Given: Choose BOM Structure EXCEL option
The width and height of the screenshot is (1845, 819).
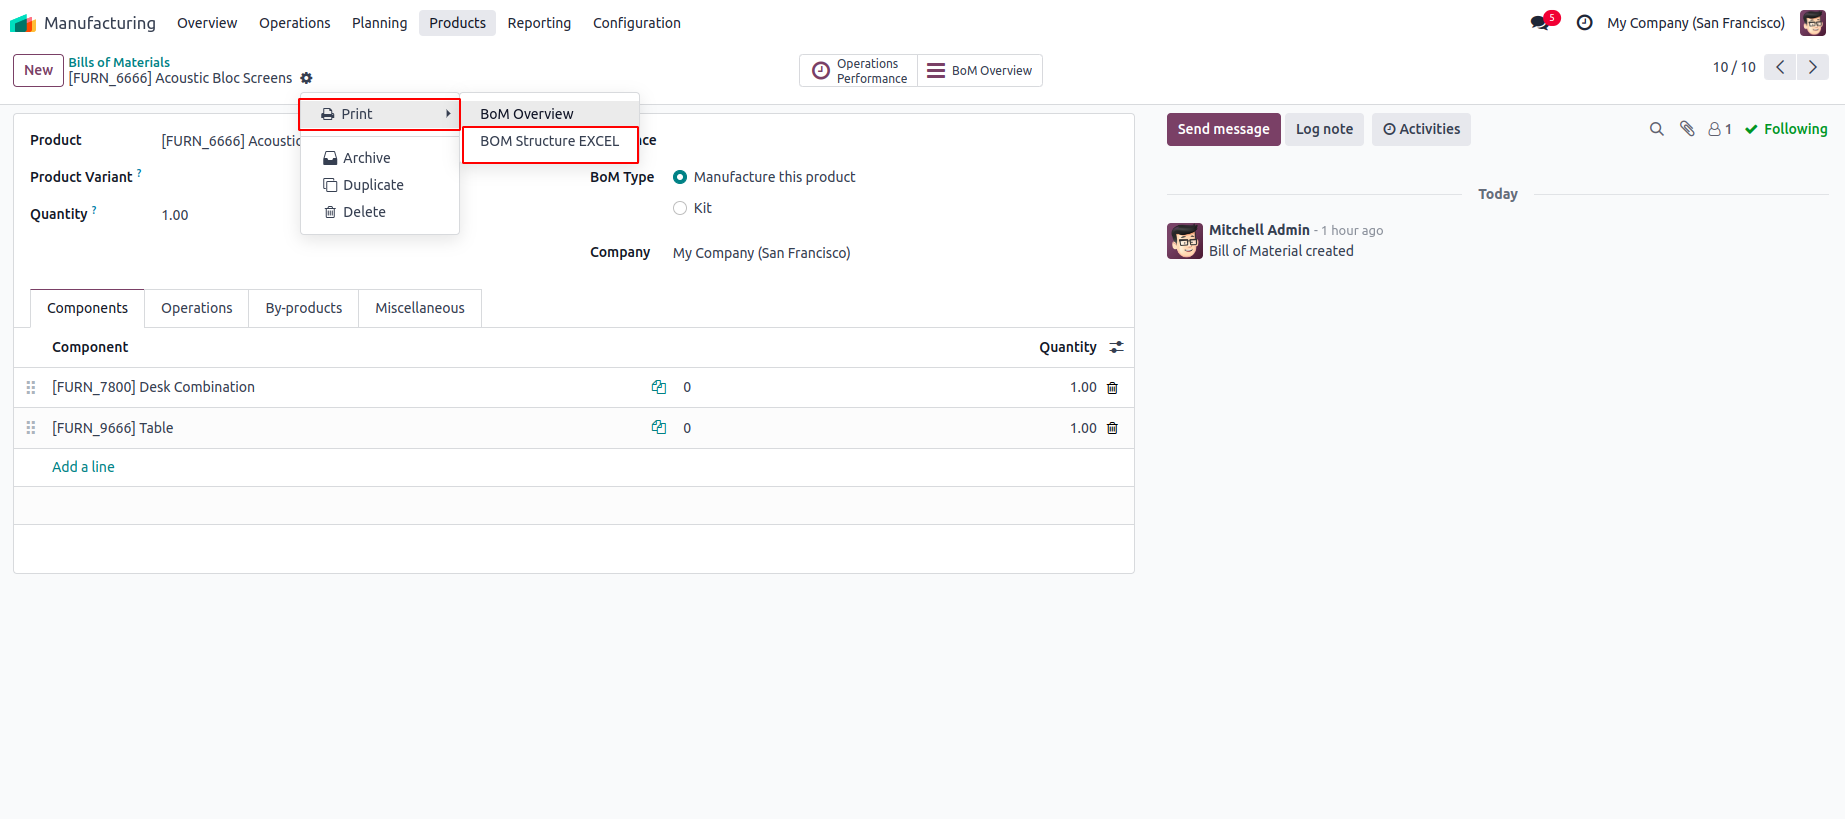Looking at the screenshot, I should point(549,141).
